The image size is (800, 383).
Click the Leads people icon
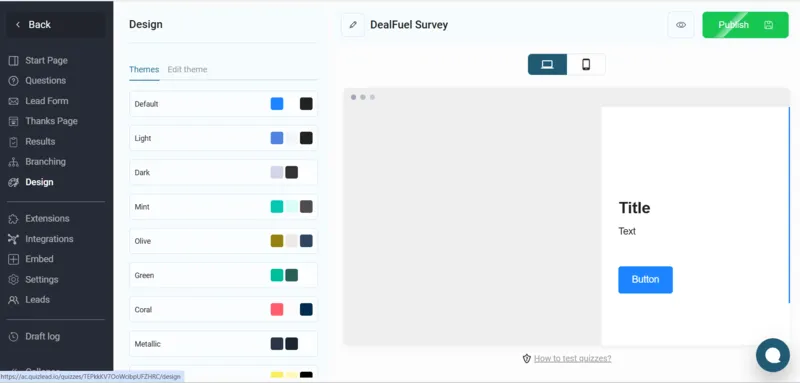[x=14, y=300]
